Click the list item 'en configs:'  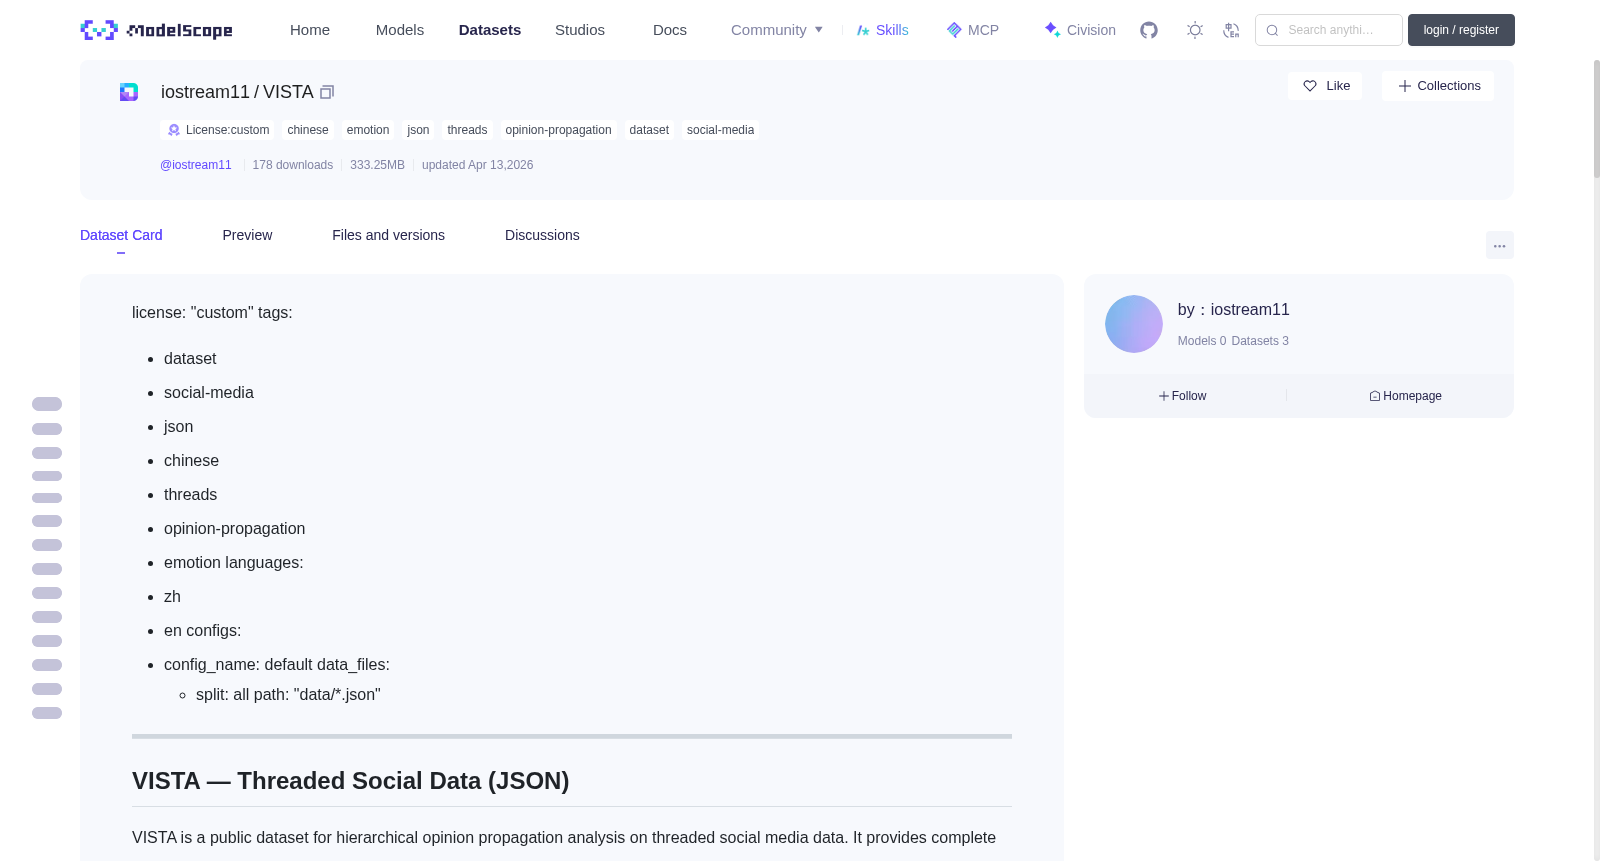(x=202, y=631)
